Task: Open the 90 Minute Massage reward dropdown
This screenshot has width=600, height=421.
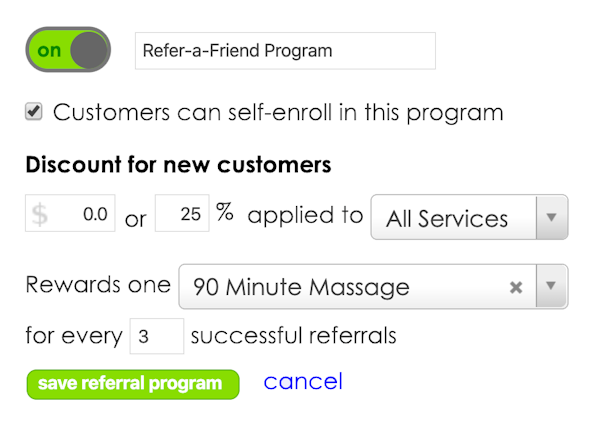Action: (340, 287)
